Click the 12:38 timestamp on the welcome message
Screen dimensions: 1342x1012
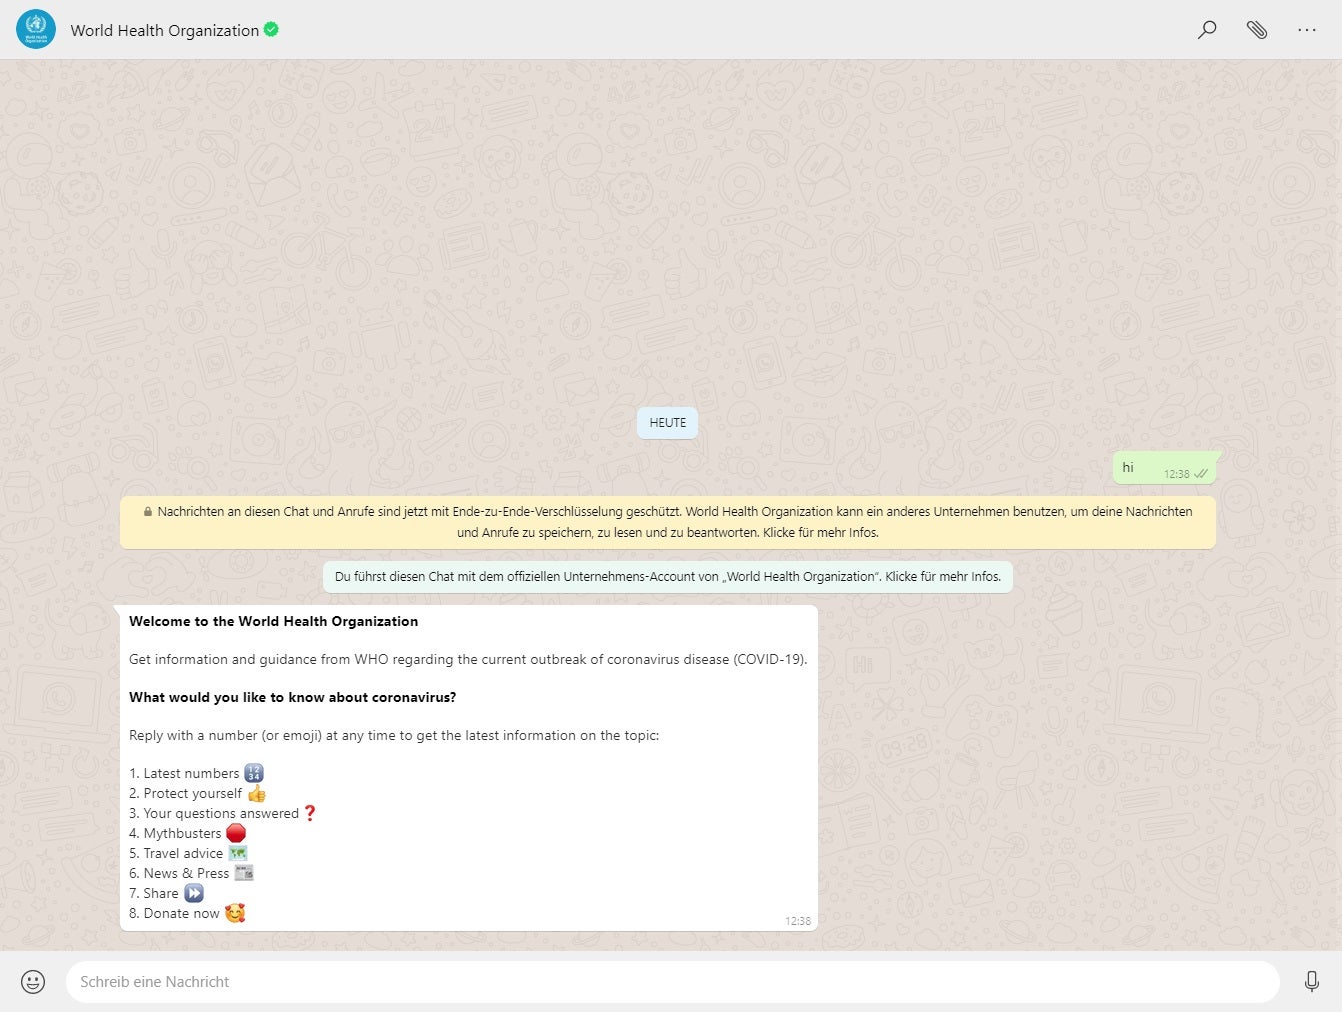(x=798, y=921)
